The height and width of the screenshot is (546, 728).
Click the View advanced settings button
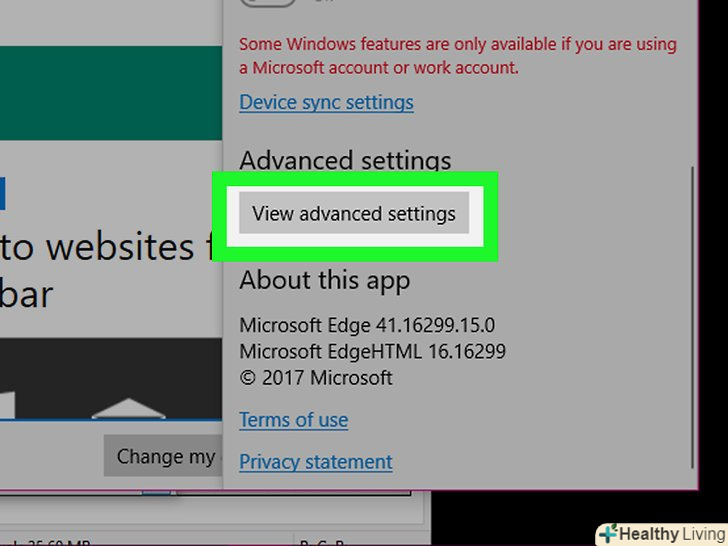(x=354, y=213)
